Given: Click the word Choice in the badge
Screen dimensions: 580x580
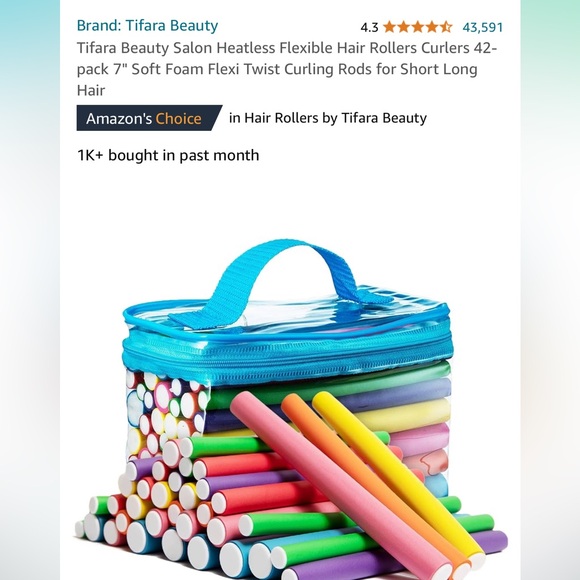Looking at the screenshot, I should [x=178, y=119].
